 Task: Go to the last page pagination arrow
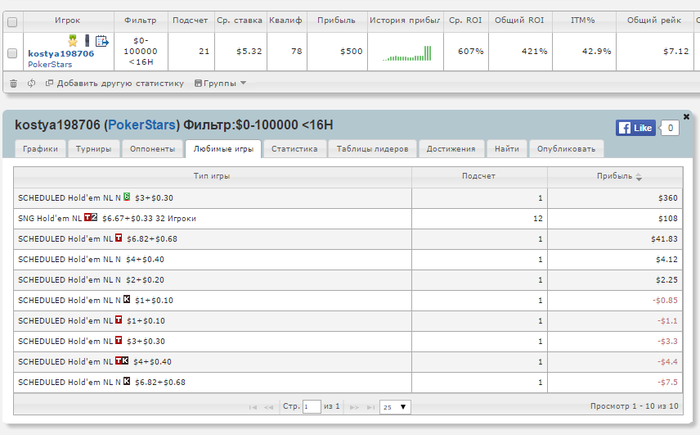[371, 407]
